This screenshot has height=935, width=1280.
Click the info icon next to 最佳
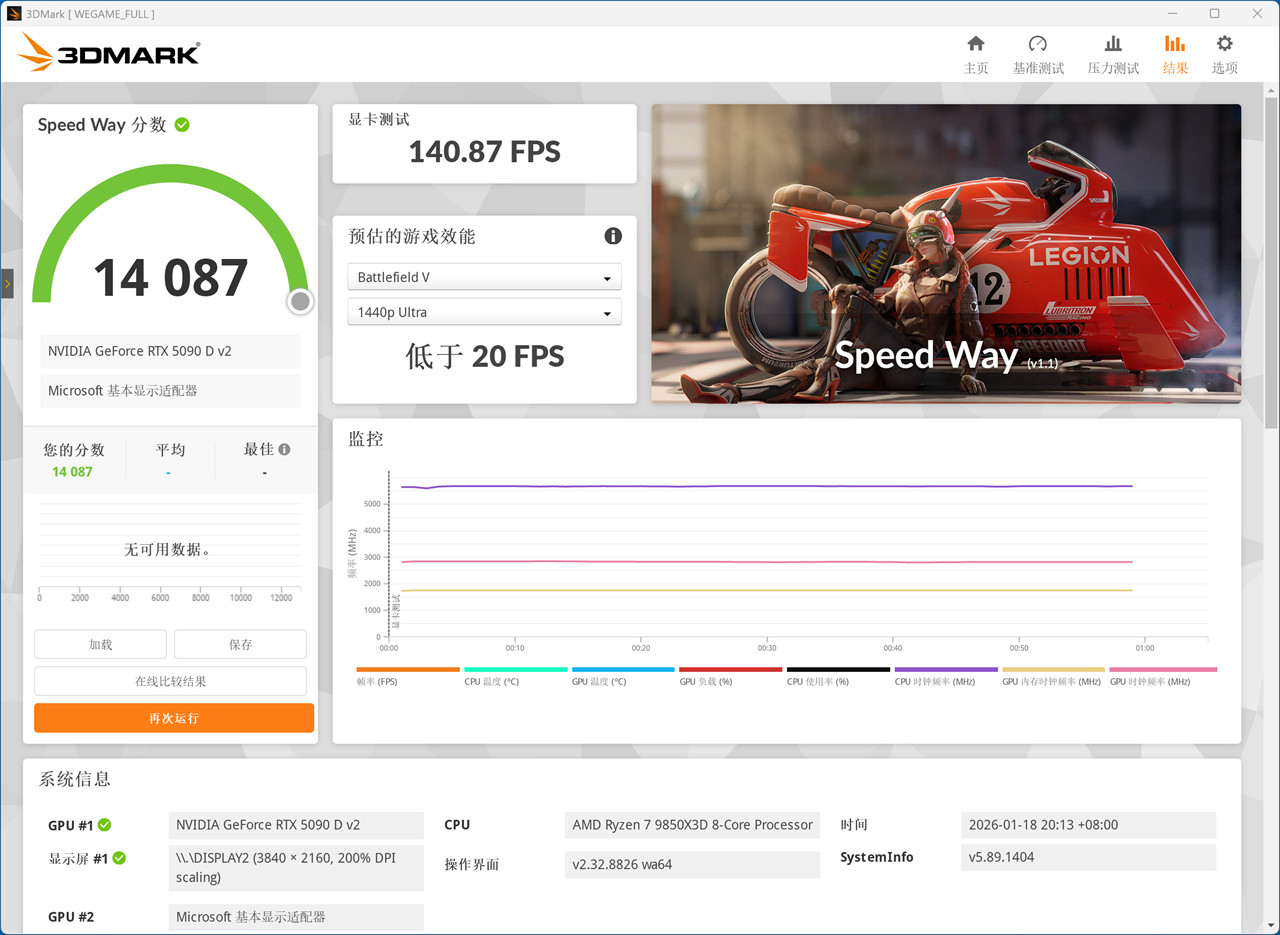284,450
